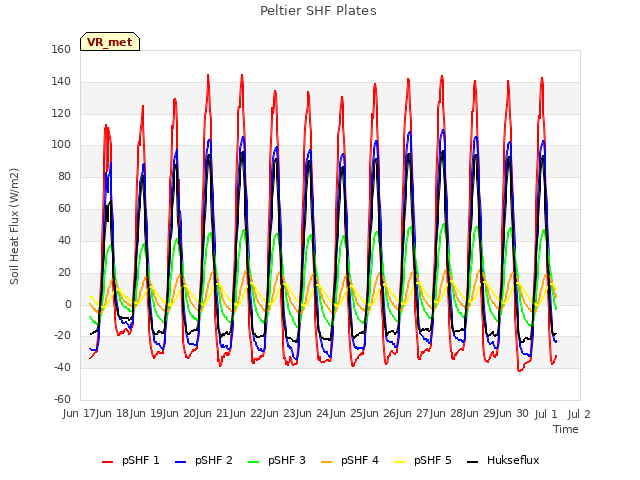
Task: Select the Hukseflux legend label
Action: [513, 460]
